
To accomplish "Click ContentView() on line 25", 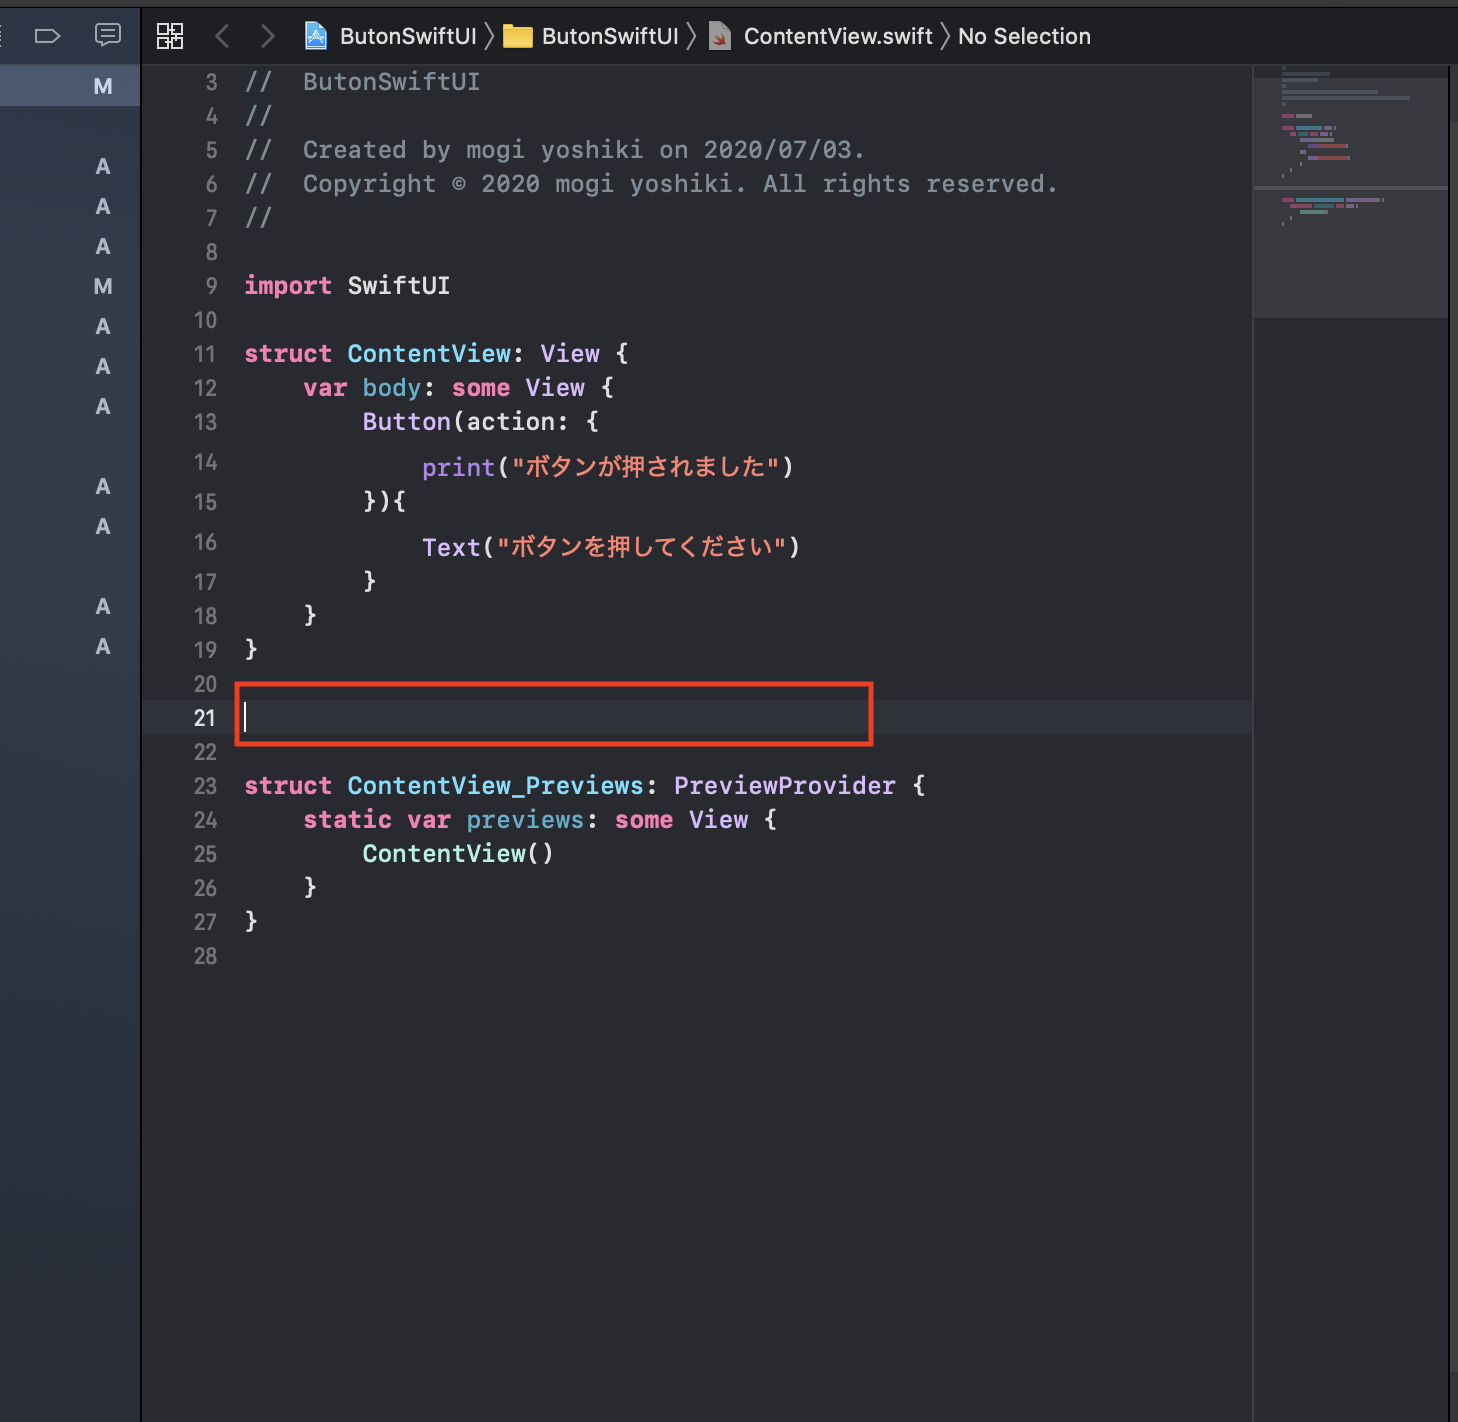I will pyautogui.click(x=458, y=854).
